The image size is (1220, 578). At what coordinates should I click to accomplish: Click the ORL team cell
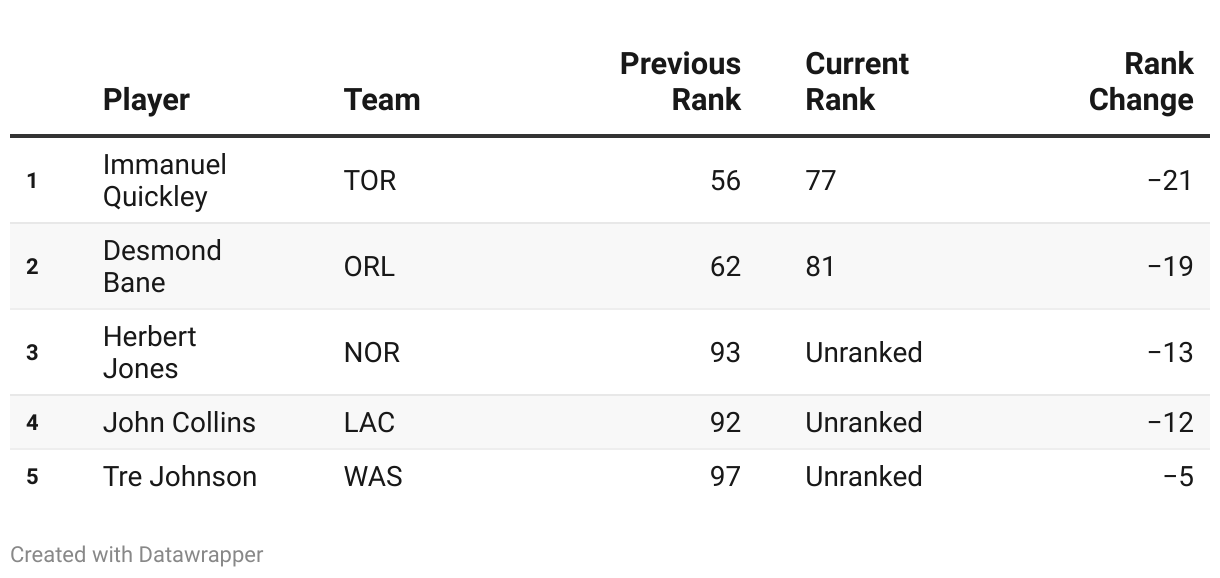pyautogui.click(x=369, y=266)
